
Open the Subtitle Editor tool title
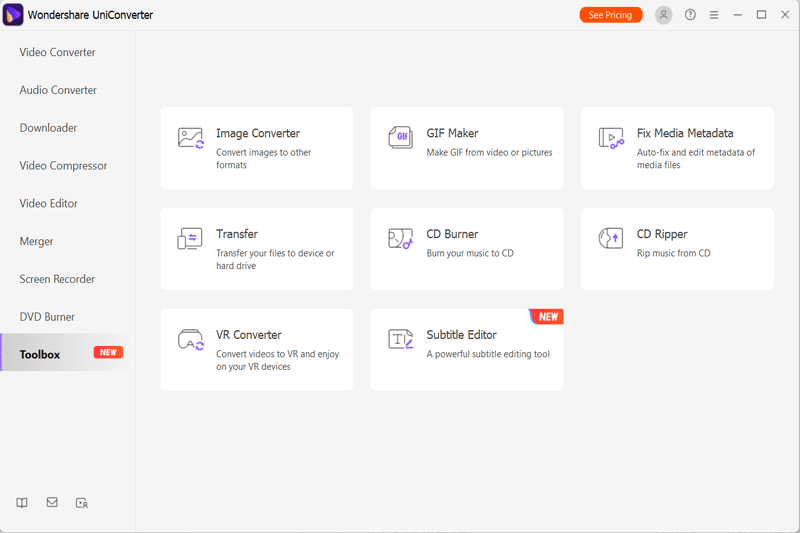461,335
